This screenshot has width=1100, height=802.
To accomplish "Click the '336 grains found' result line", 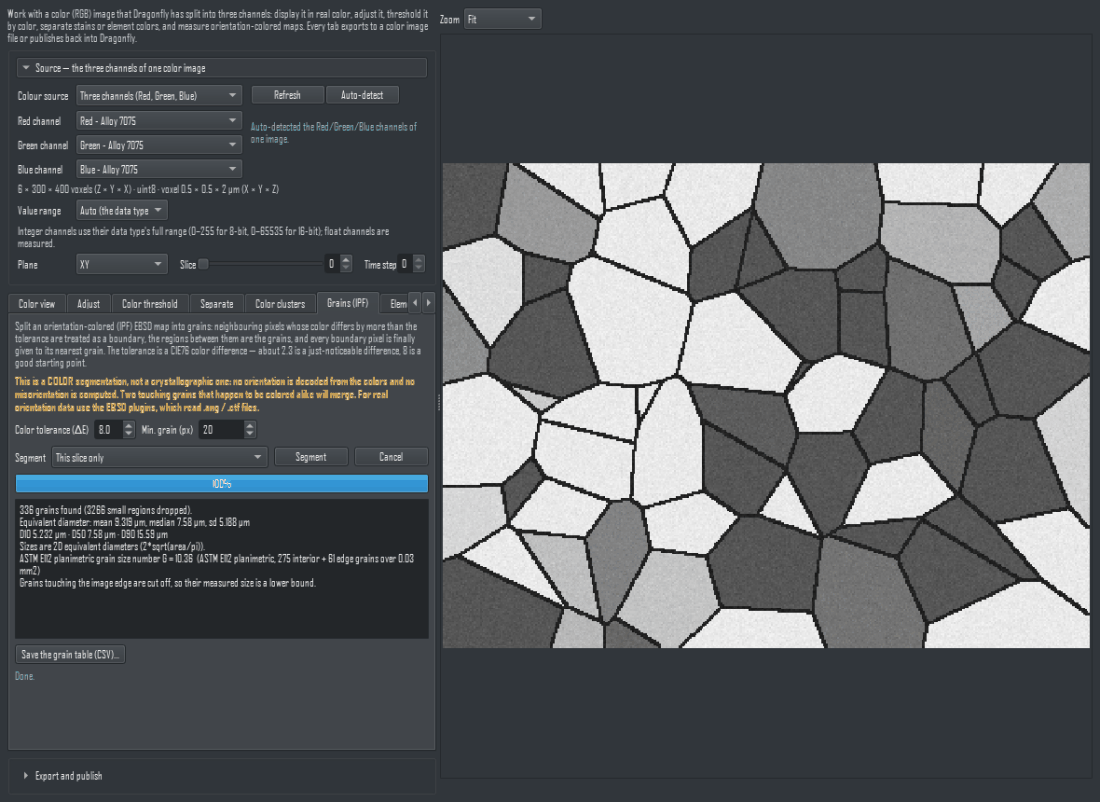I will [x=105, y=510].
